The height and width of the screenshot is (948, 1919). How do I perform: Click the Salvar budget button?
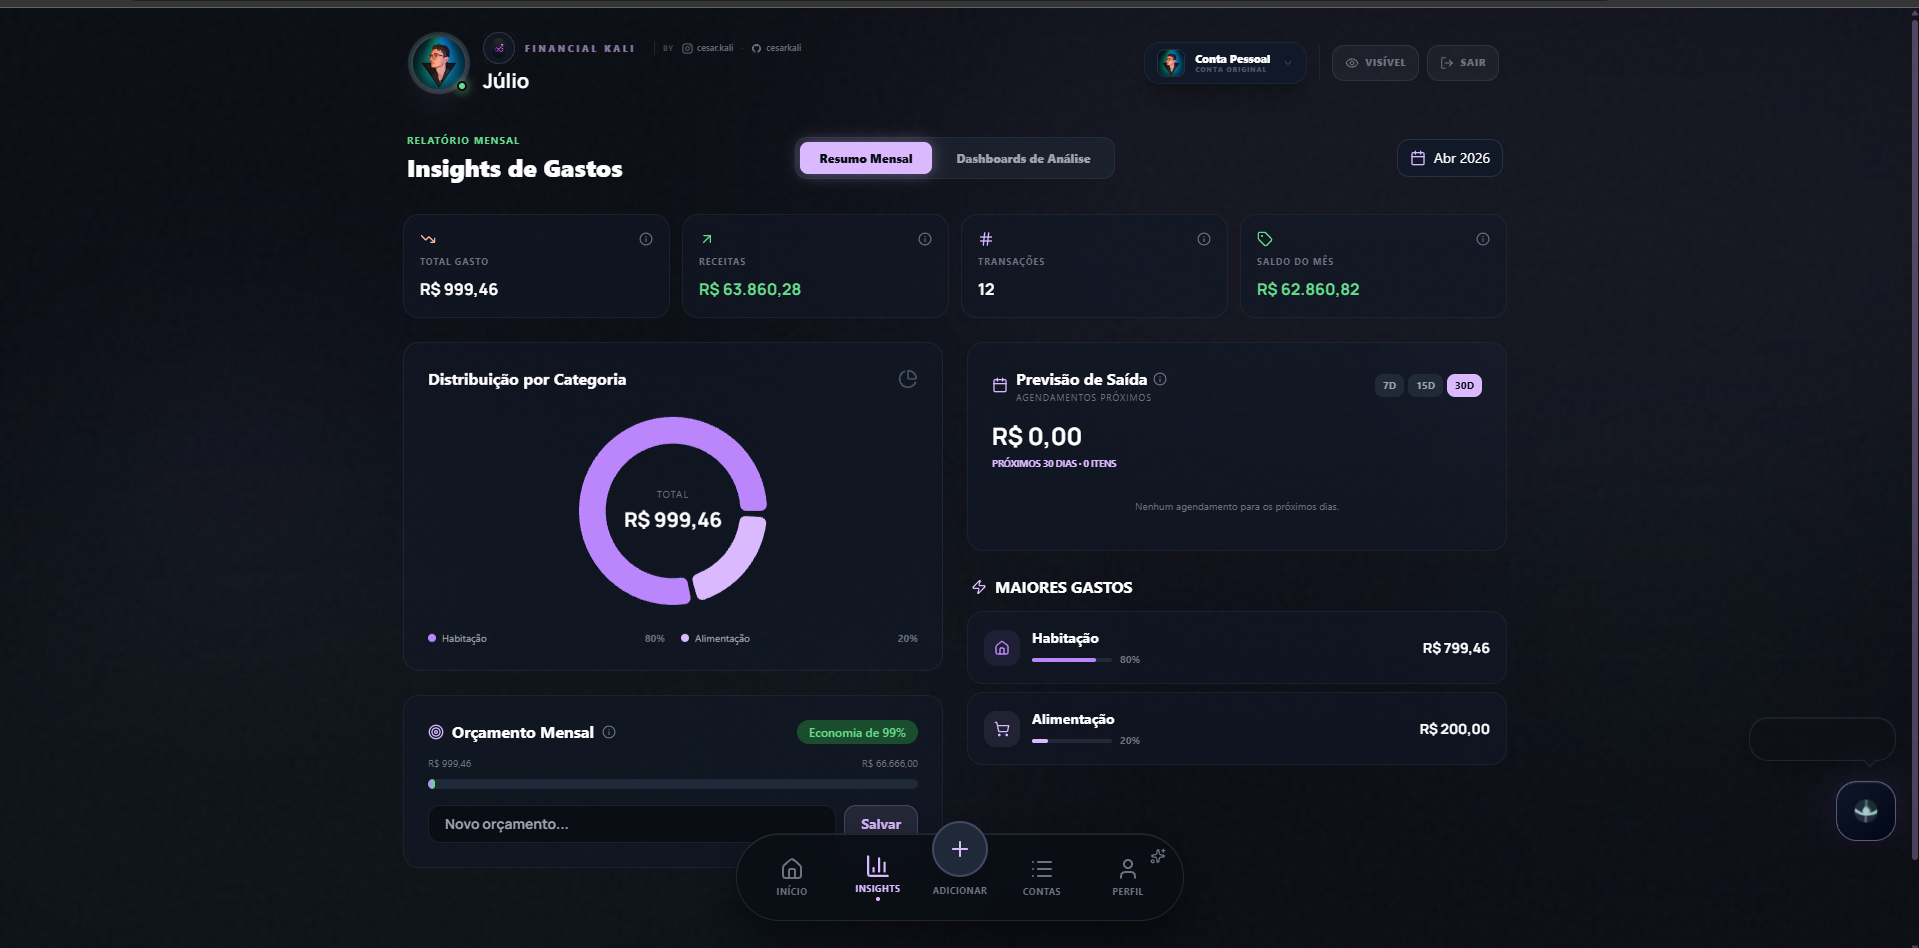pos(879,823)
